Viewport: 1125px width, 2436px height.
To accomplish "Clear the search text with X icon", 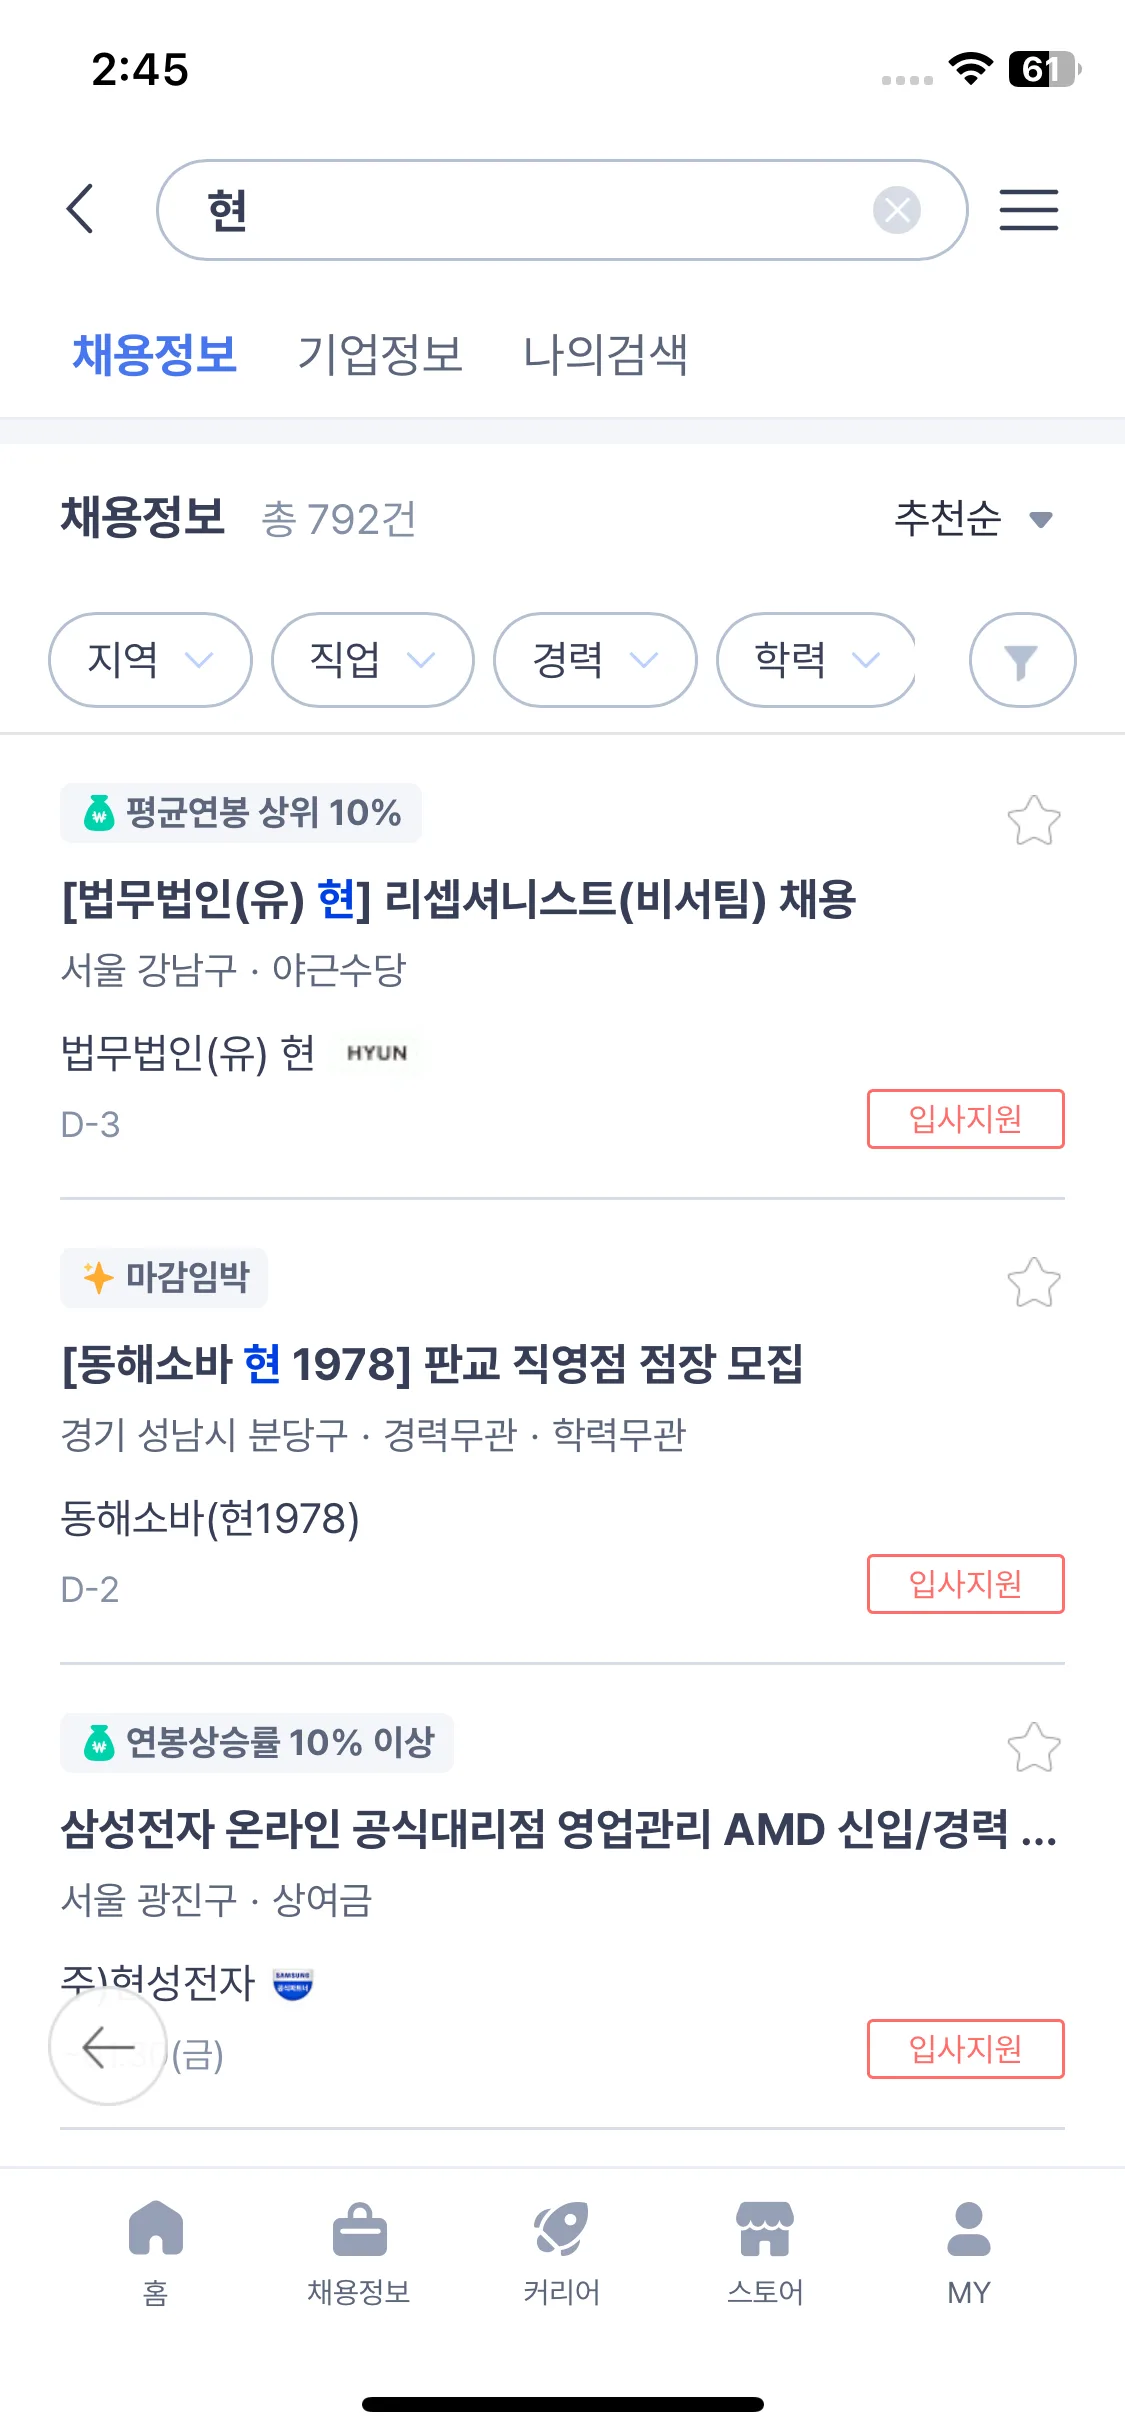I will [896, 210].
